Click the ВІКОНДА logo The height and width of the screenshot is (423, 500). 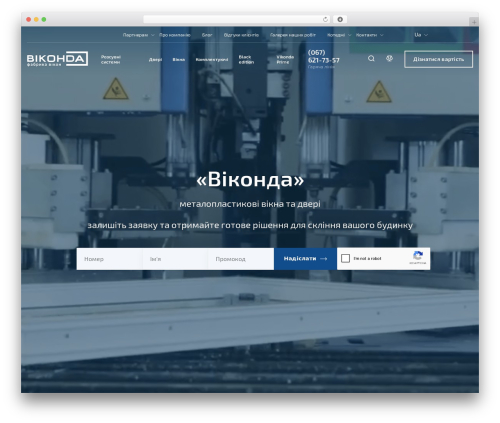(x=57, y=59)
